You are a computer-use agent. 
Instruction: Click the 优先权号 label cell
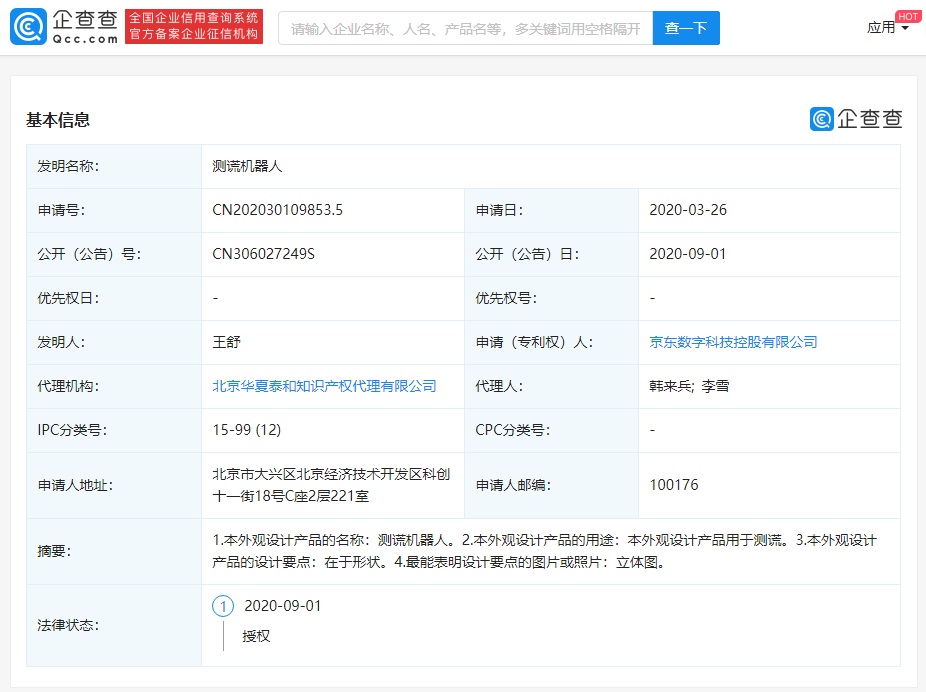[552, 299]
